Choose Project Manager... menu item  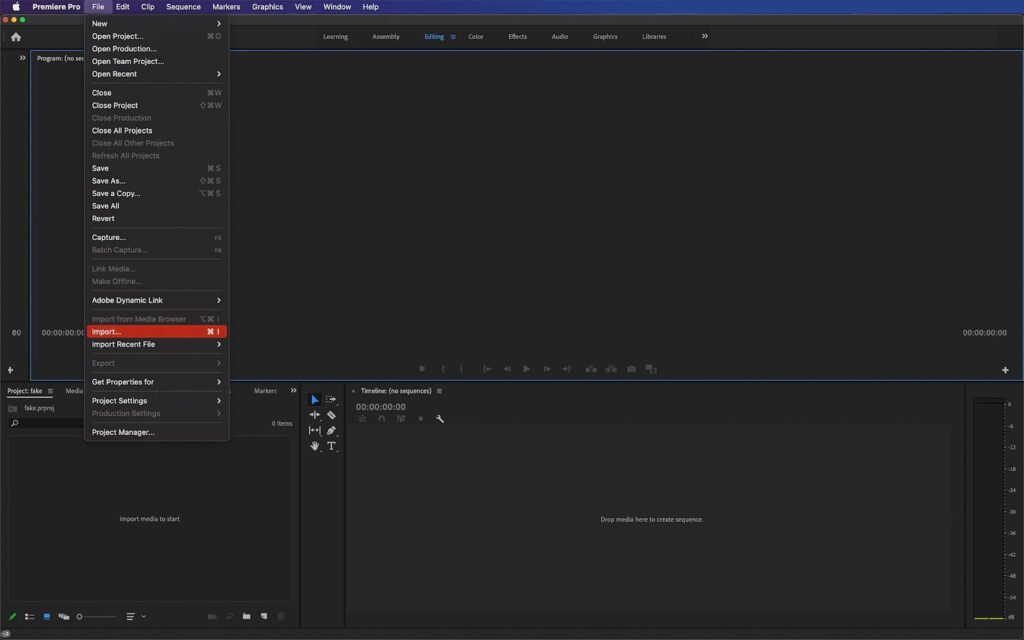156,432
